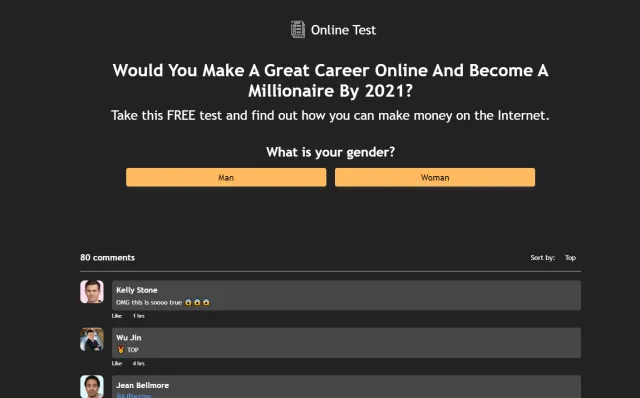Click the mention link in Jean Bellmore's comment
The image size is (640, 398).
pyautogui.click(x=133, y=396)
